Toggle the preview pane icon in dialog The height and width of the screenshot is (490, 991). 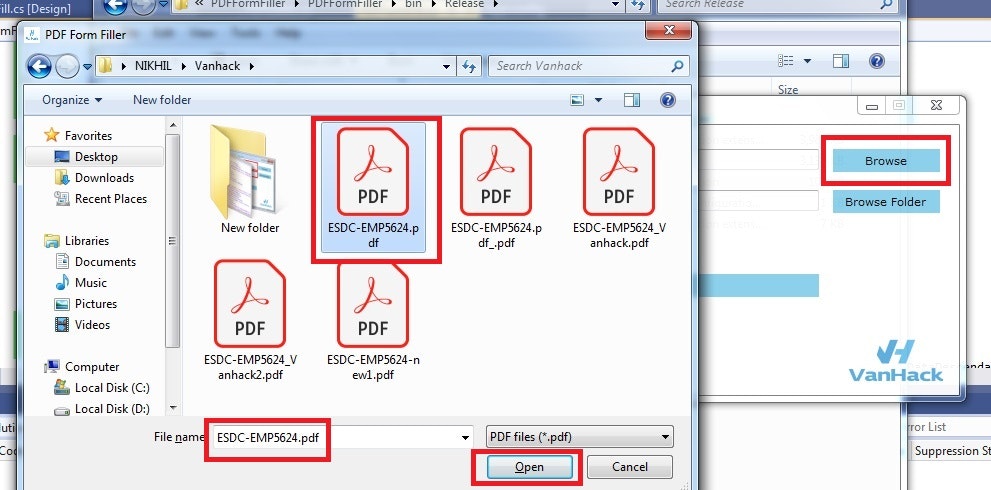point(631,100)
